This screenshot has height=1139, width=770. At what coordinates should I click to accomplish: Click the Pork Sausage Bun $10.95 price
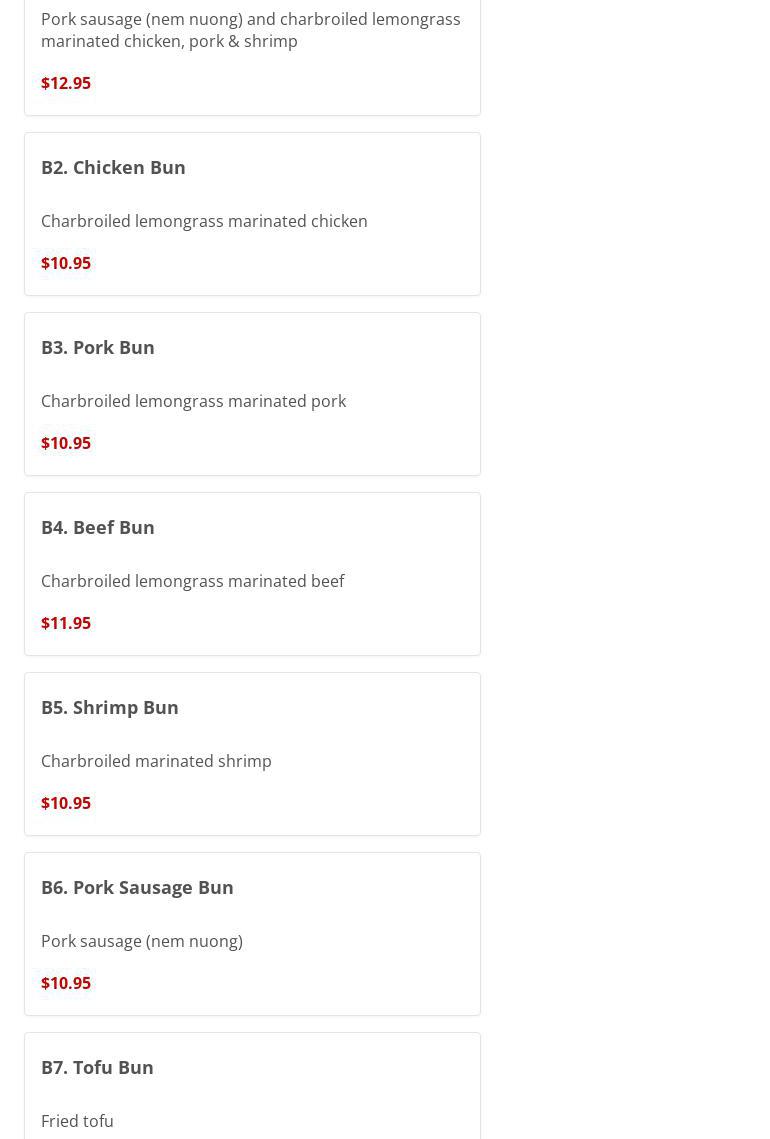click(66, 983)
